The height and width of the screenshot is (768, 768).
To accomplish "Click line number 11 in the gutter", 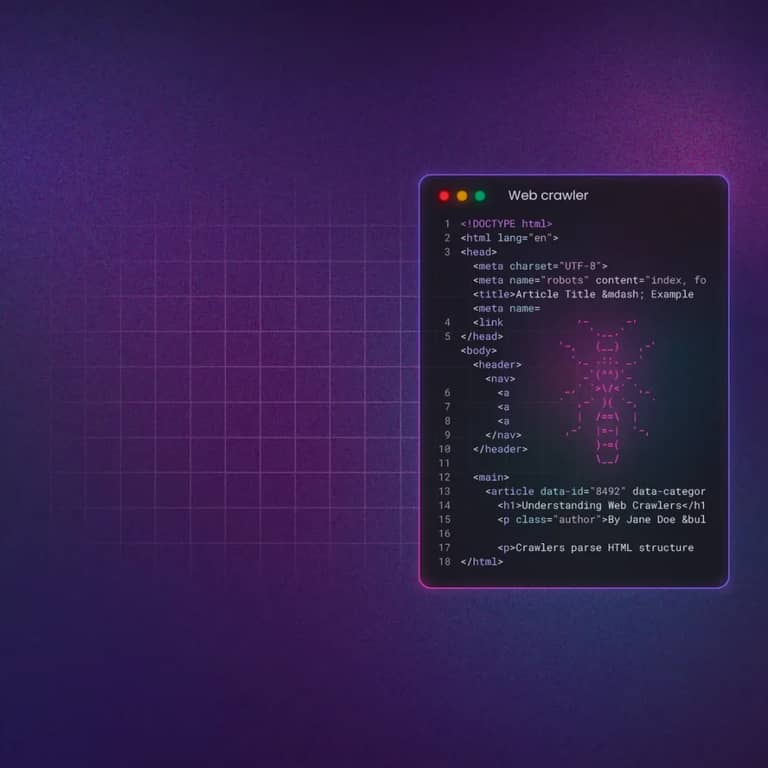I will (x=444, y=463).
